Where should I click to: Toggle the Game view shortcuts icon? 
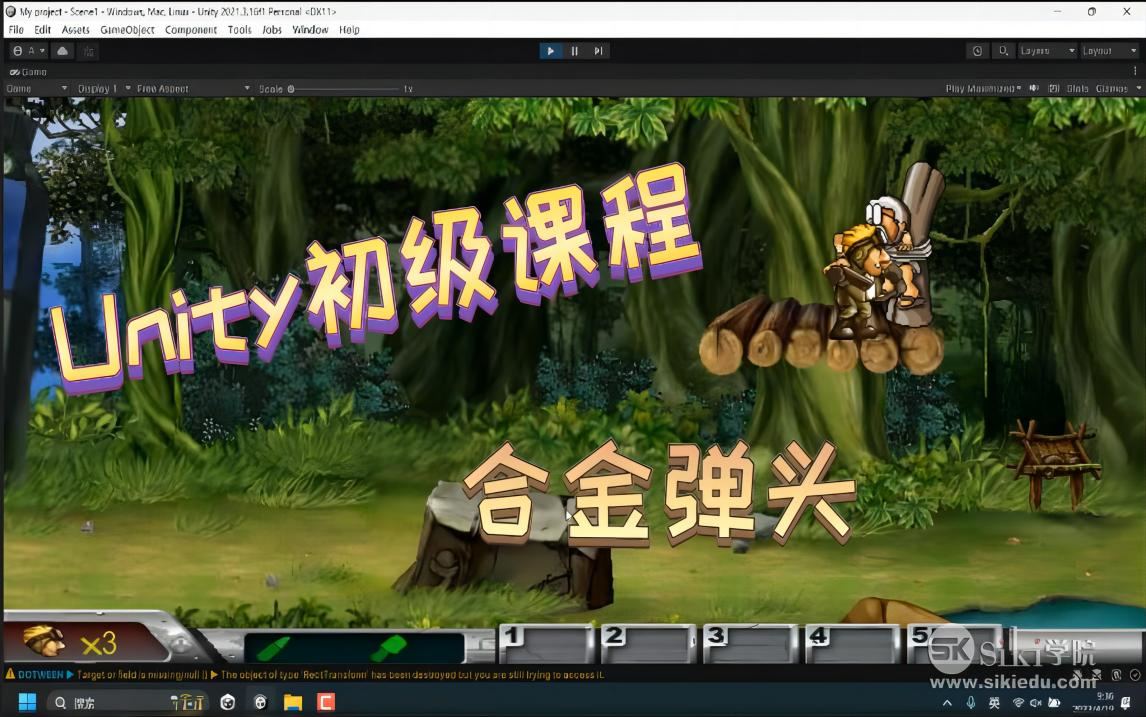click(x=1054, y=88)
